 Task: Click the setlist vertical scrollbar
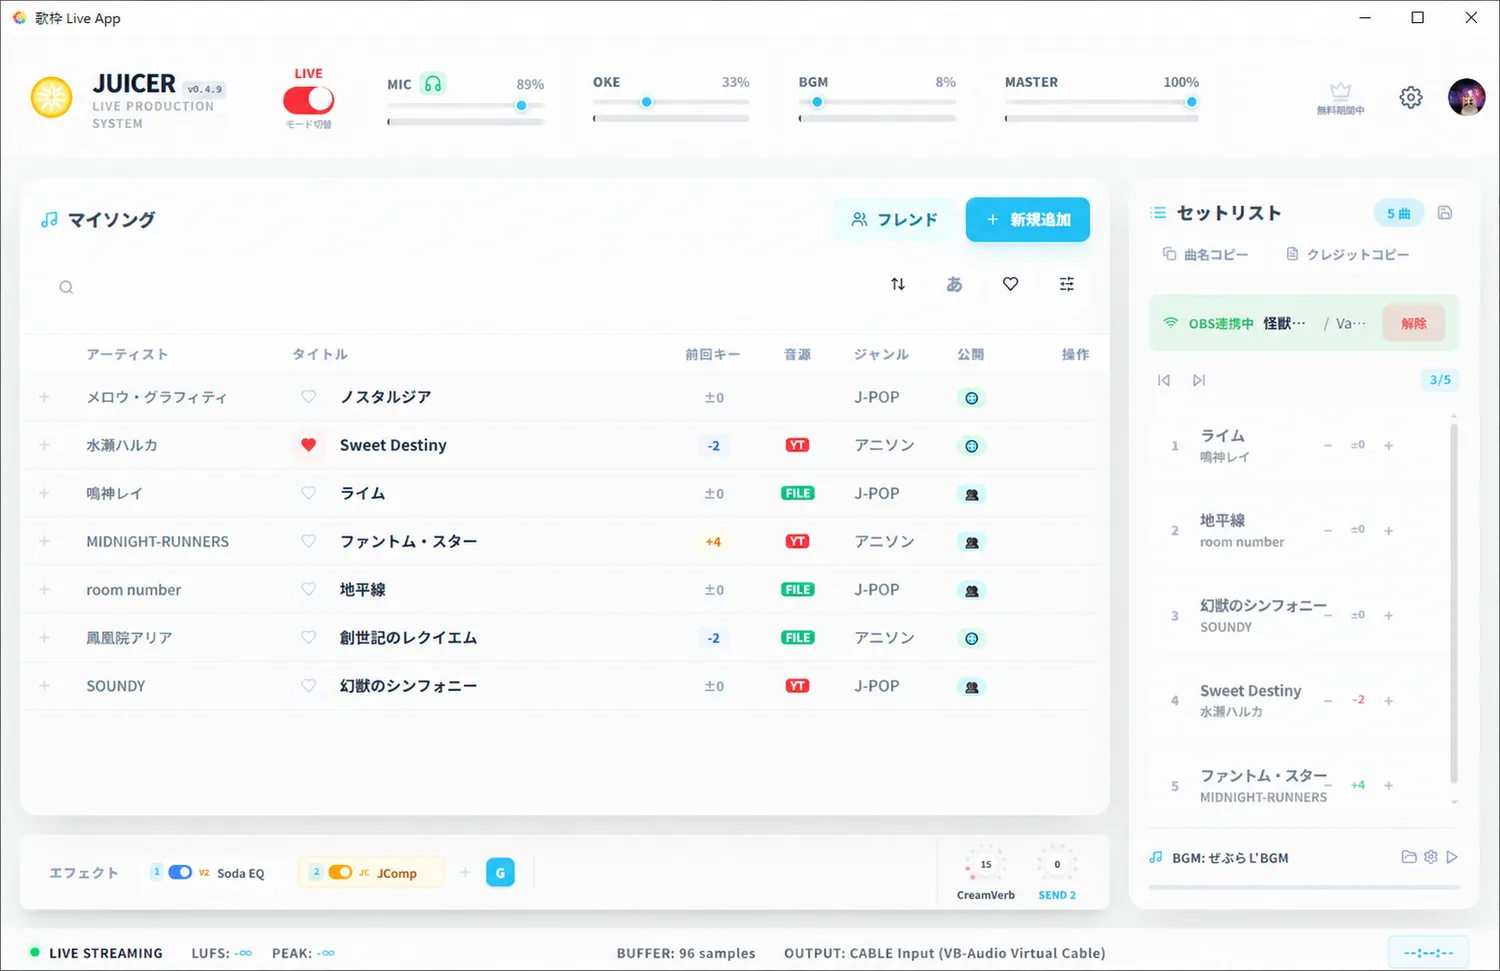pos(1454,605)
